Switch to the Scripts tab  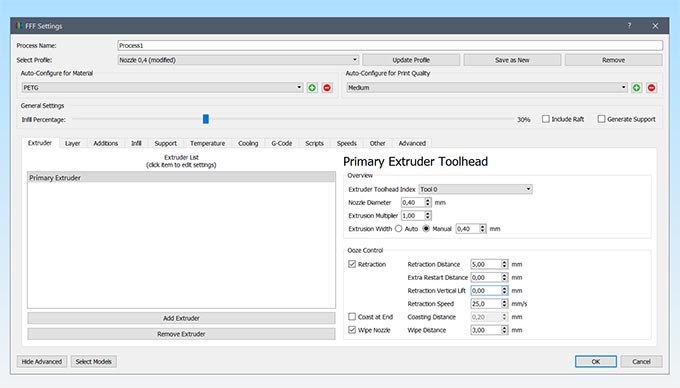click(314, 143)
